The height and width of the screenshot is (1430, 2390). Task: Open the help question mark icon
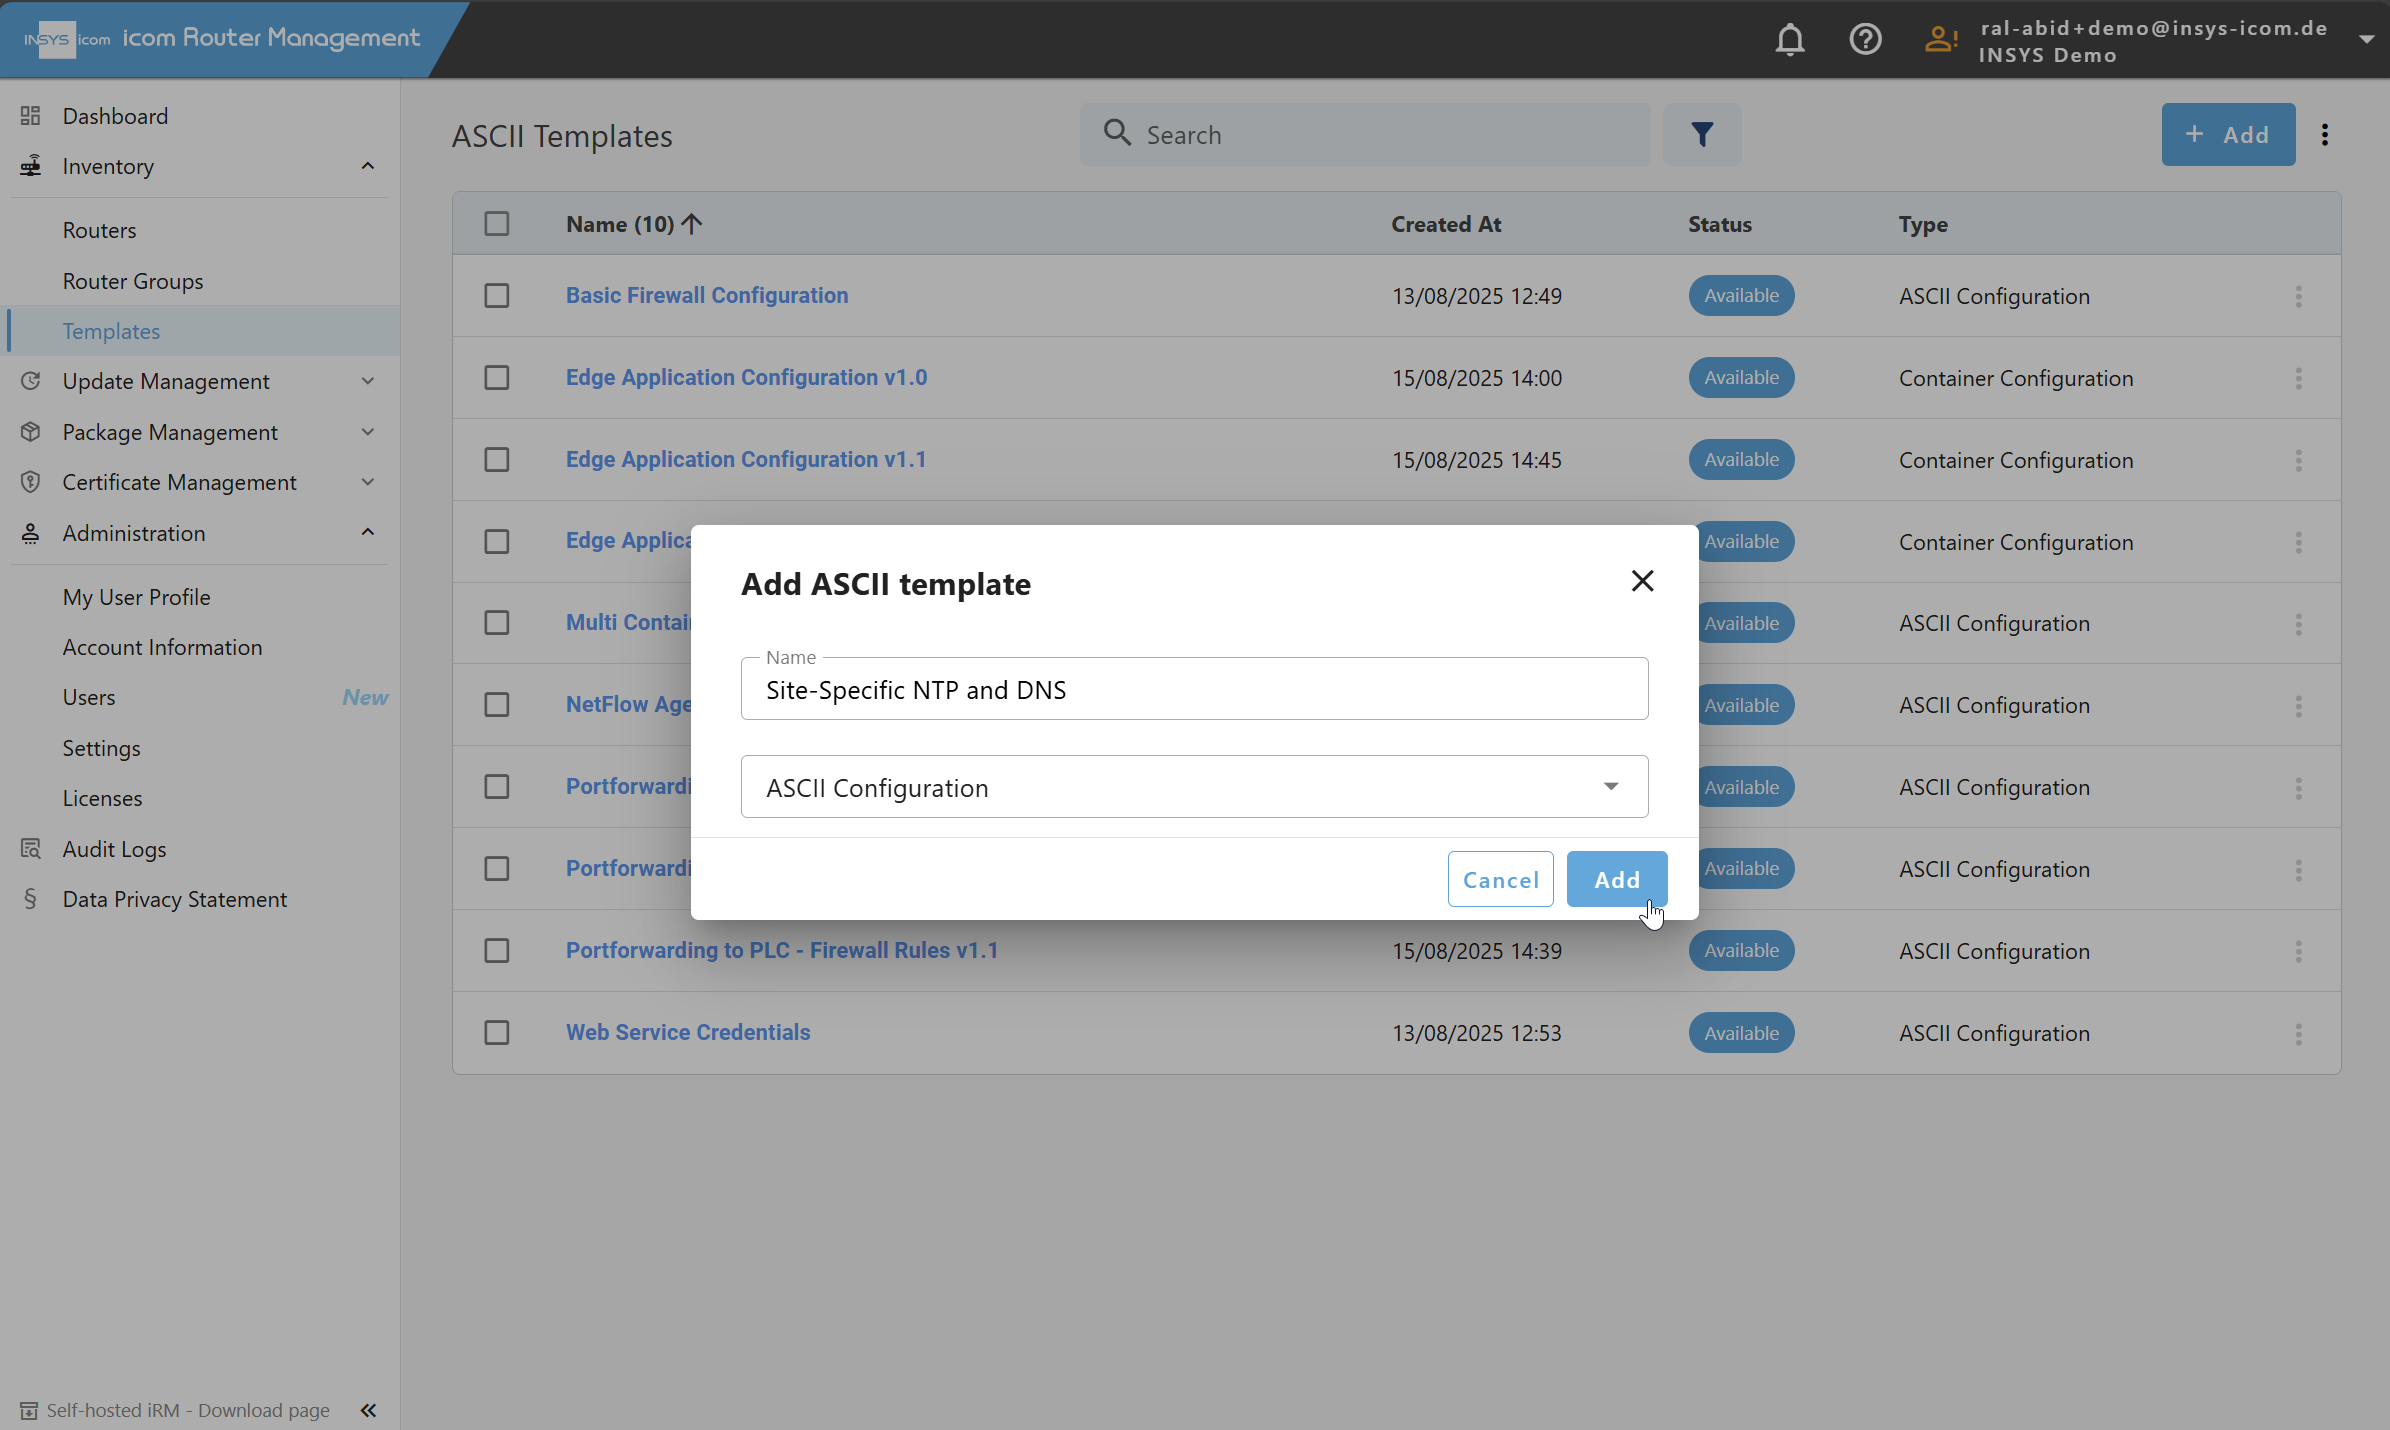1865,40
